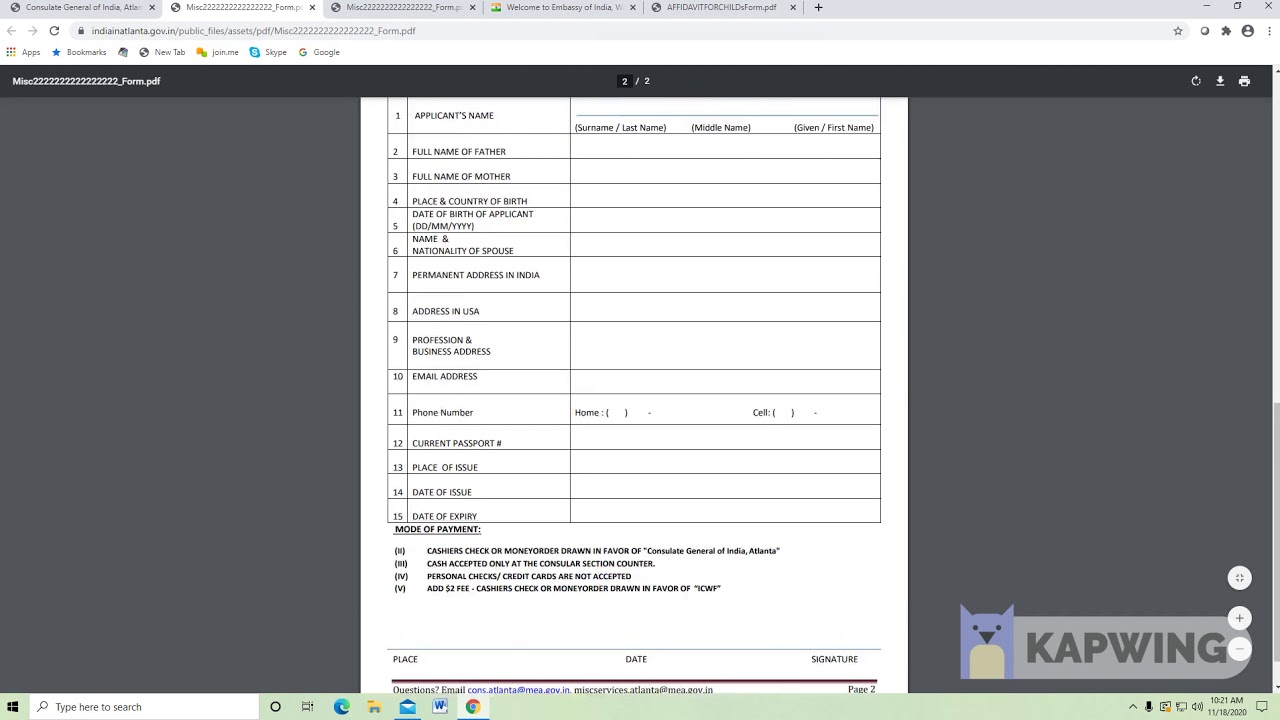Image resolution: width=1280 pixels, height=720 pixels.
Task: Click the fit to page button
Action: pos(1239,578)
